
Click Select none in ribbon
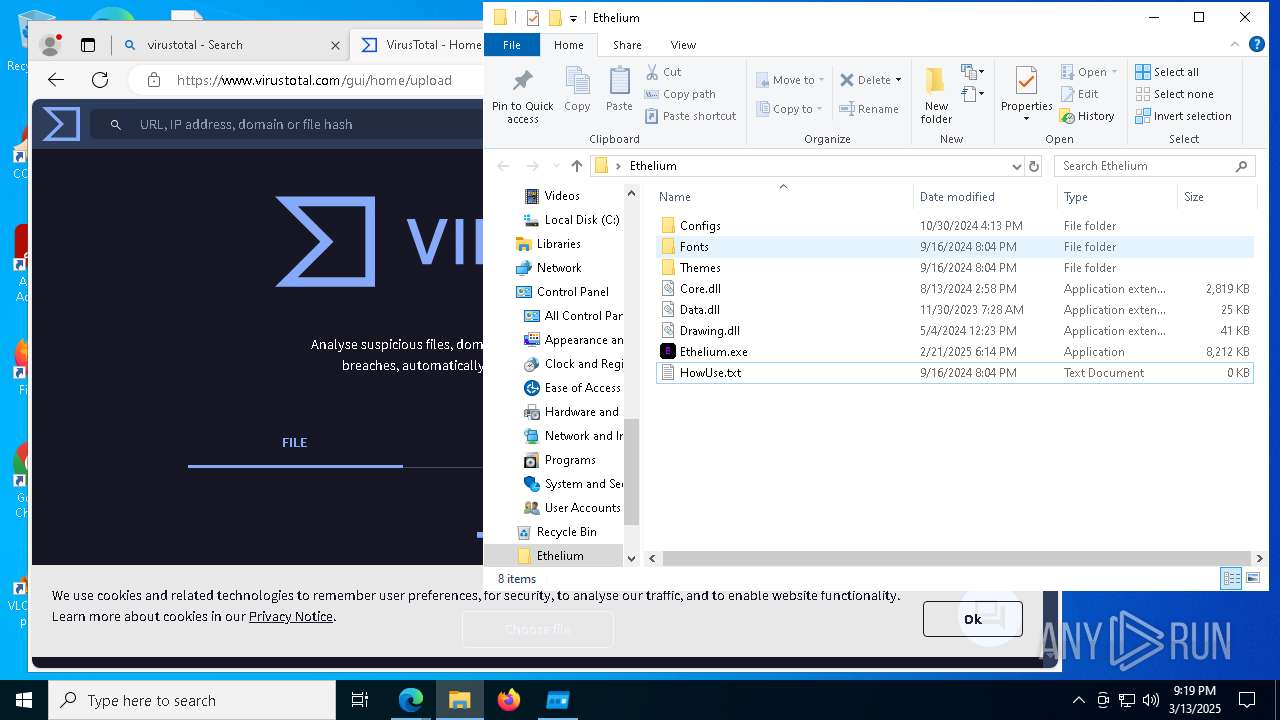pos(1174,94)
